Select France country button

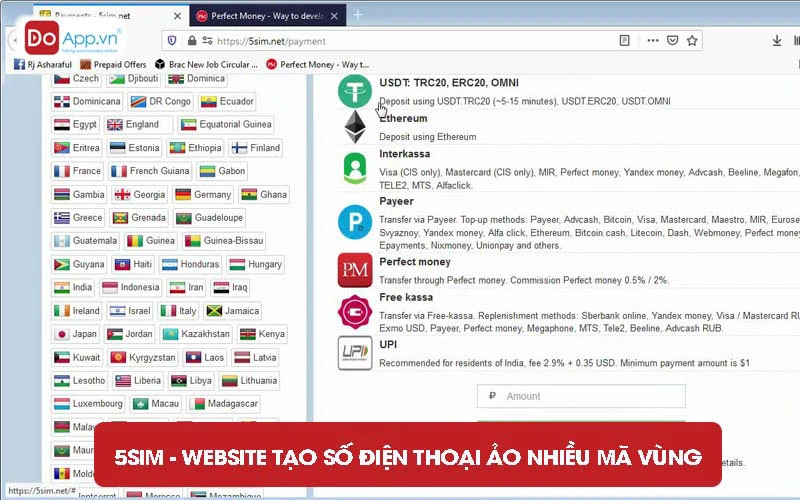point(78,171)
